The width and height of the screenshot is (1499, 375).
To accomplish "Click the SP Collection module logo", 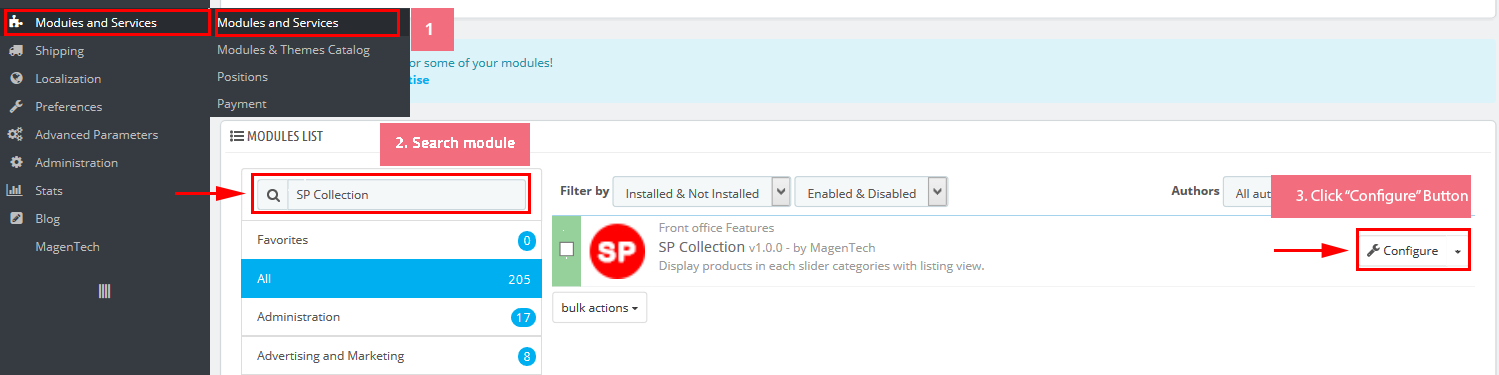I will pos(616,252).
